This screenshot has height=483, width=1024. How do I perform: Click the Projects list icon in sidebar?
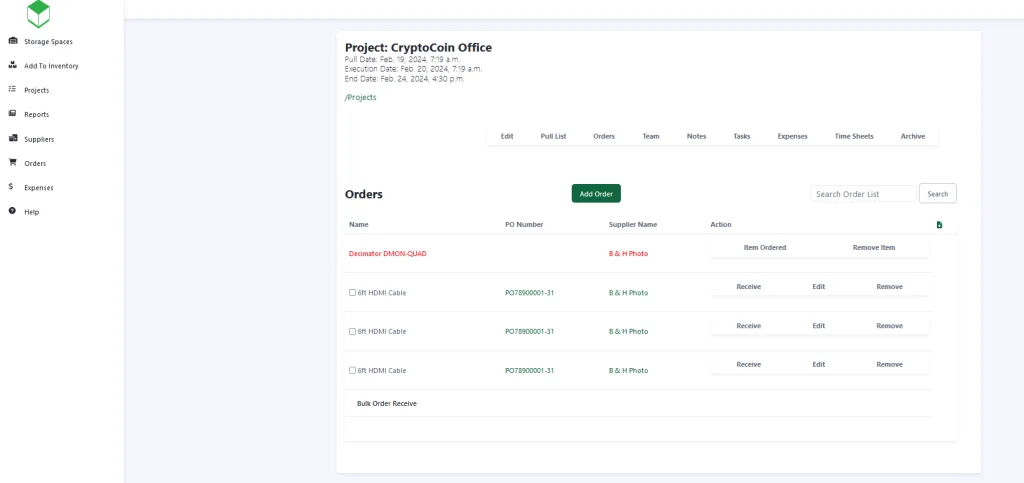(12, 90)
